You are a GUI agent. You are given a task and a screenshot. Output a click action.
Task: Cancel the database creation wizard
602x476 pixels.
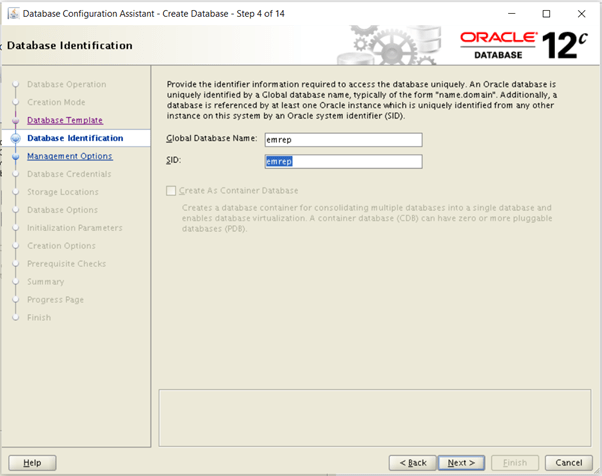pos(568,463)
